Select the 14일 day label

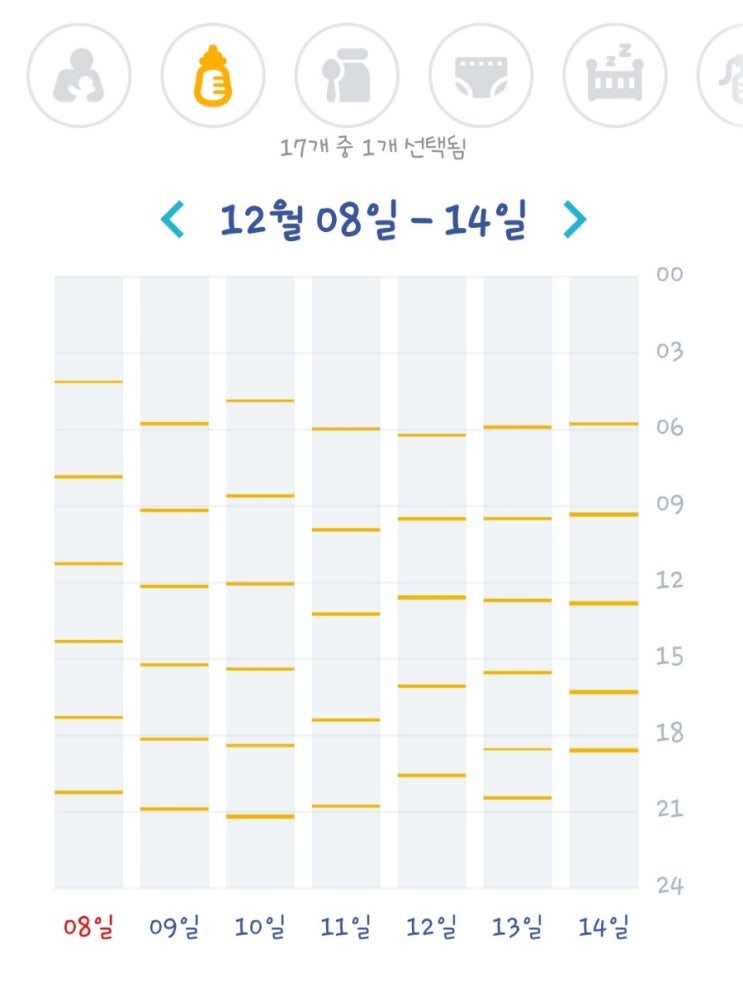(603, 928)
